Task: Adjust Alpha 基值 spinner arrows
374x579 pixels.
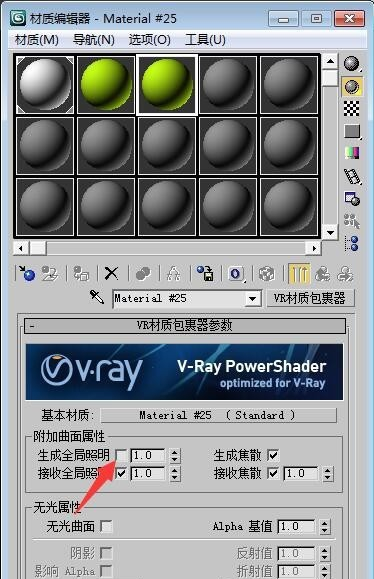Action: (325, 527)
